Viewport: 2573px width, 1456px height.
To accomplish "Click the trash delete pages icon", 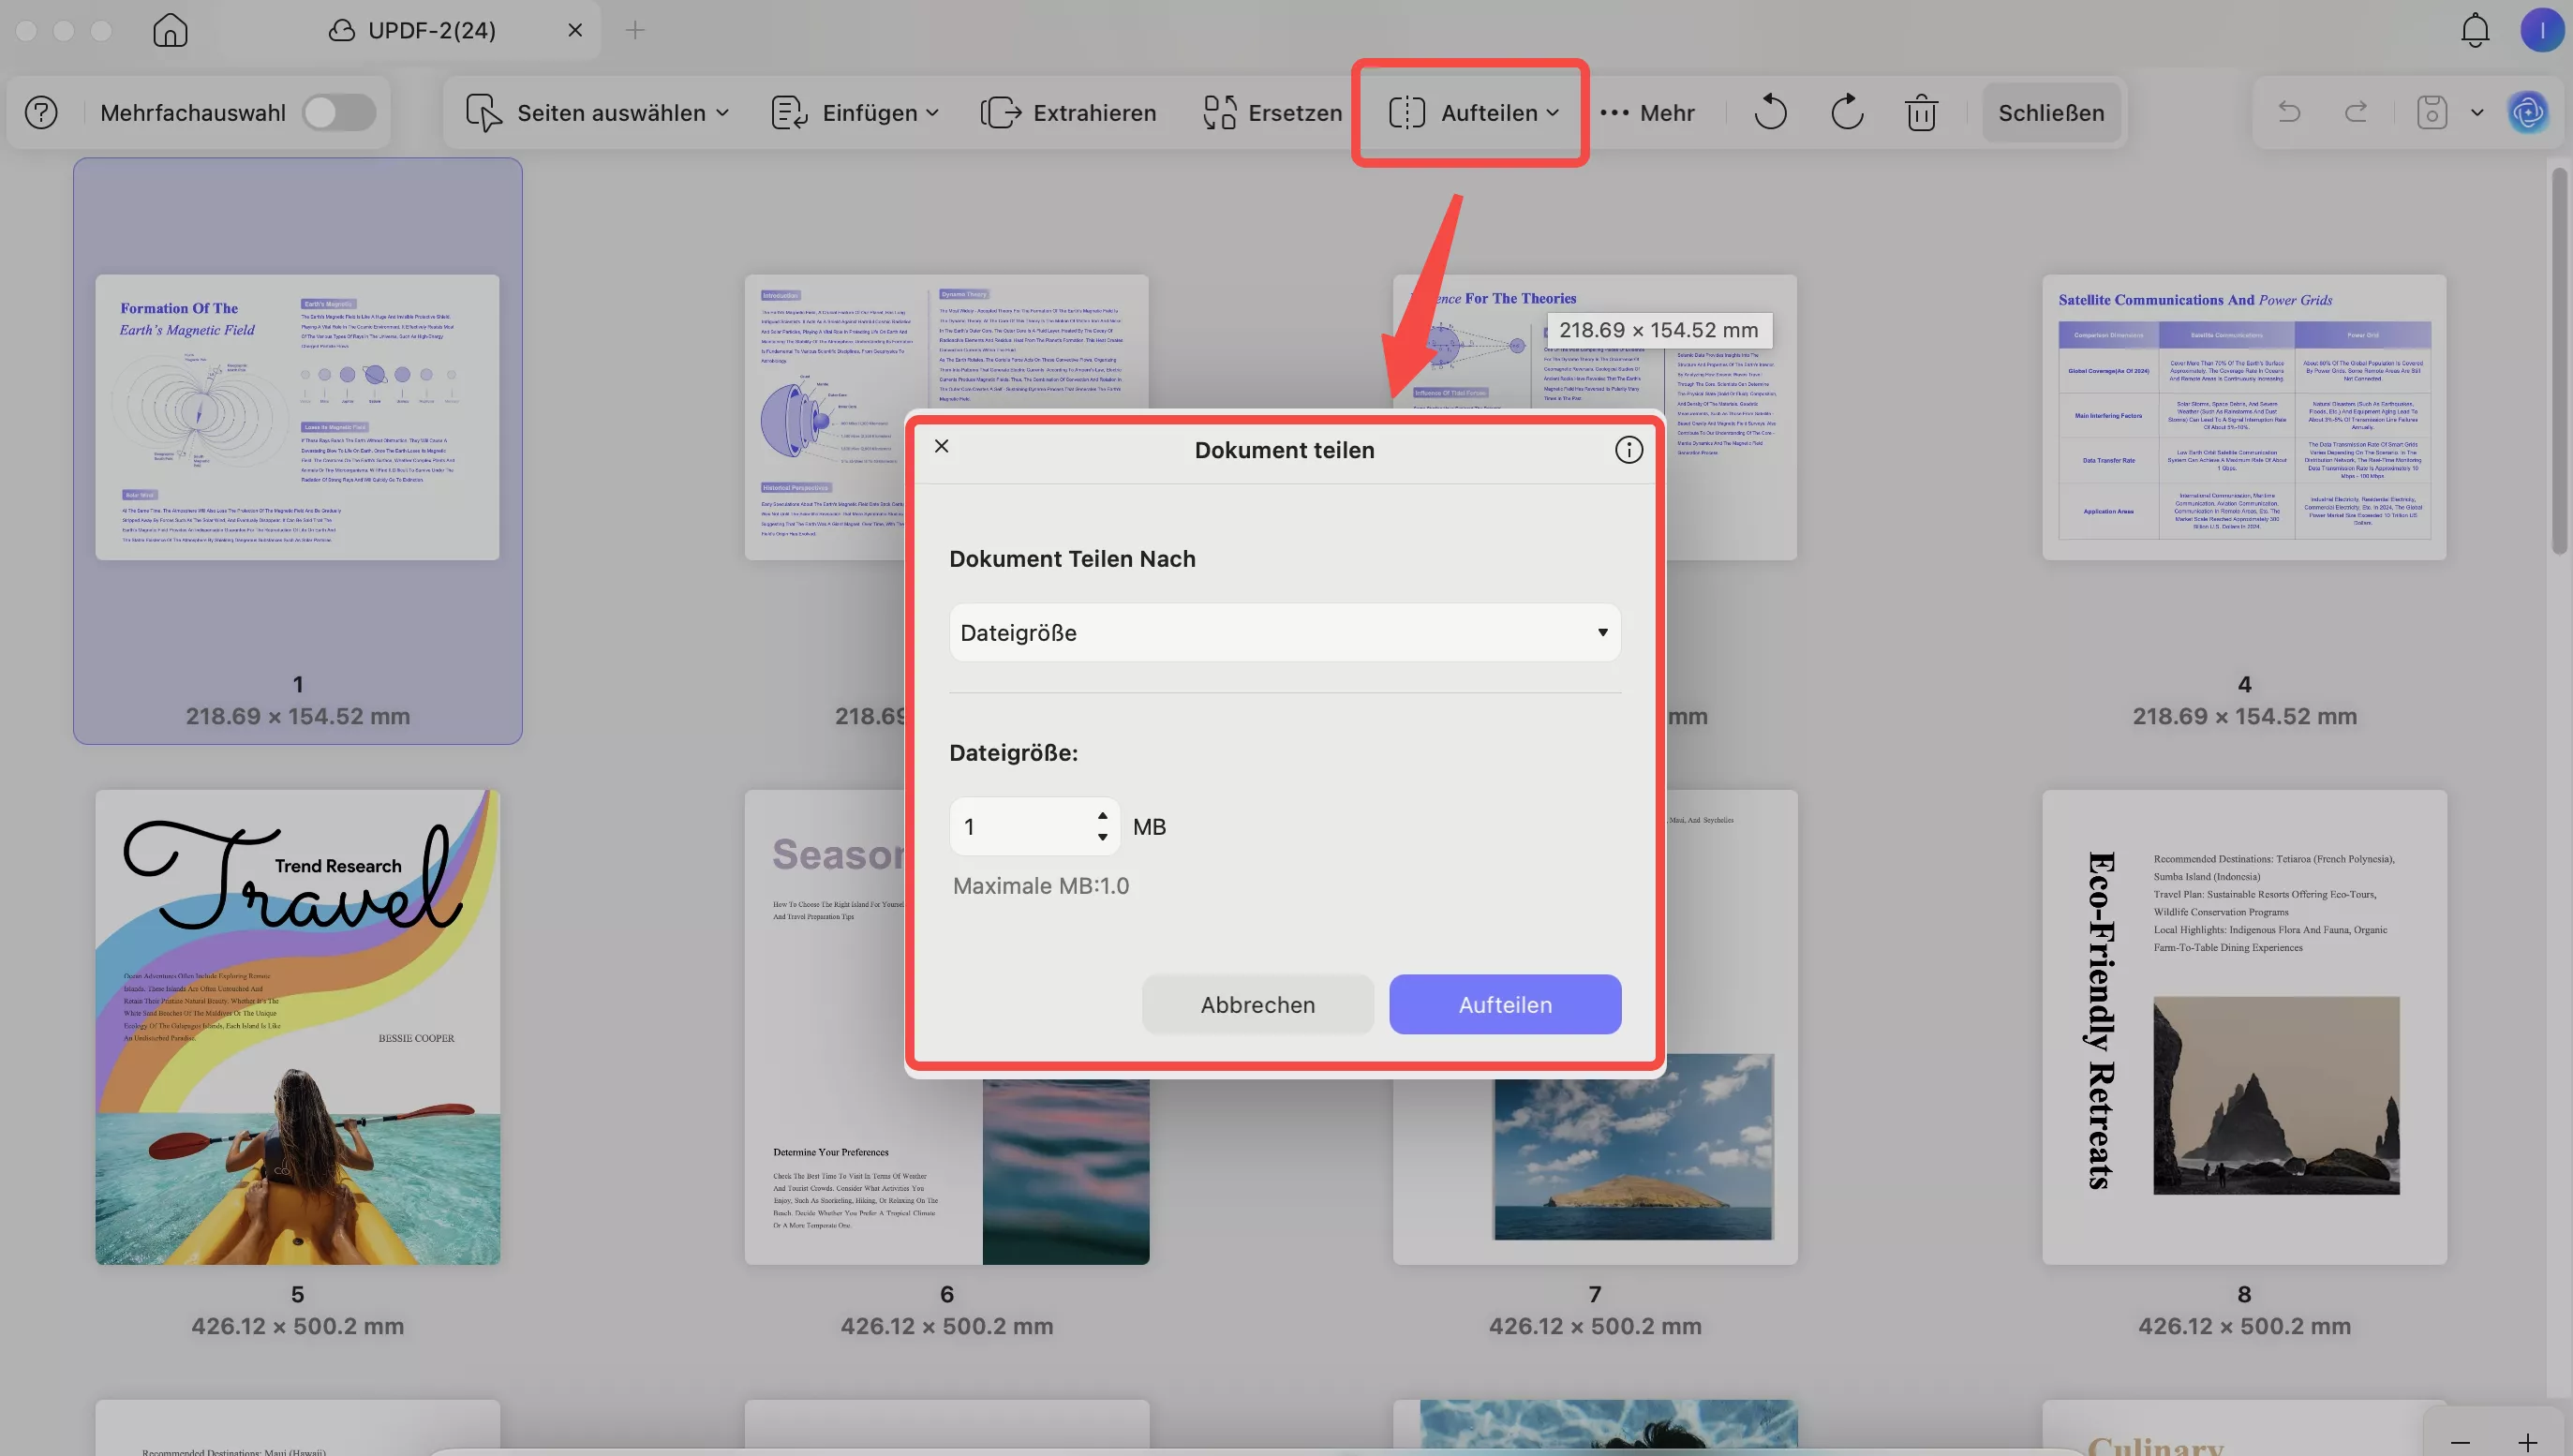I will [1921, 113].
